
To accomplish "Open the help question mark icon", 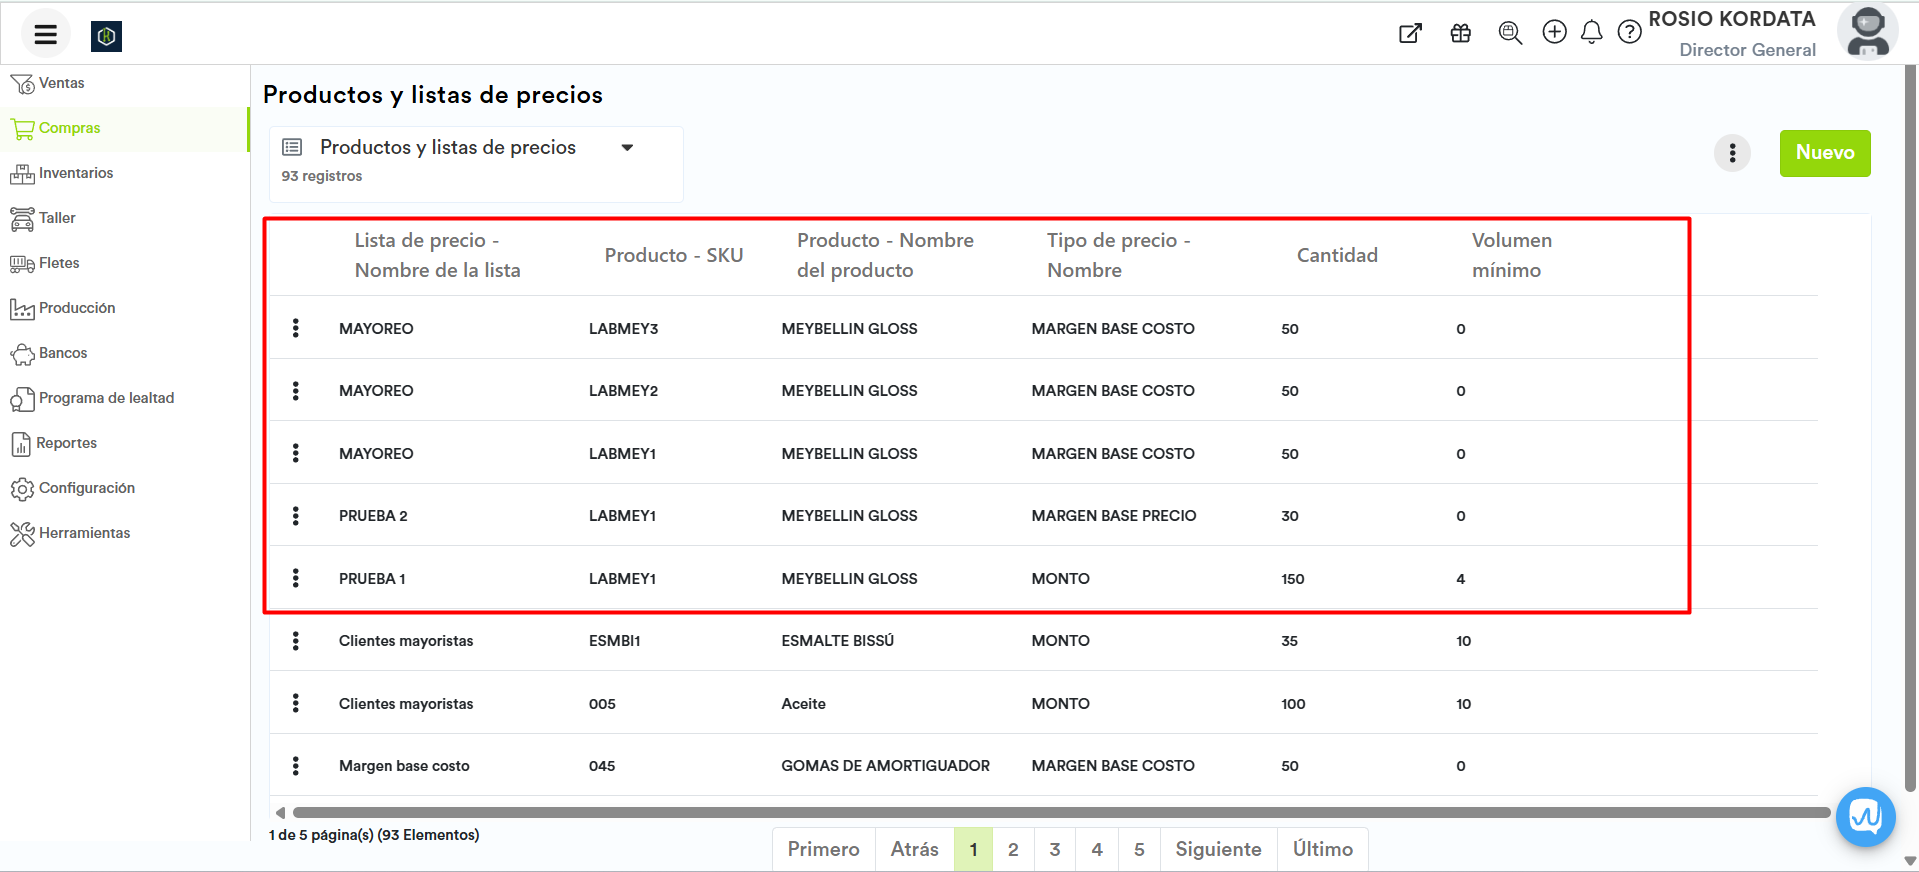I will [1629, 33].
